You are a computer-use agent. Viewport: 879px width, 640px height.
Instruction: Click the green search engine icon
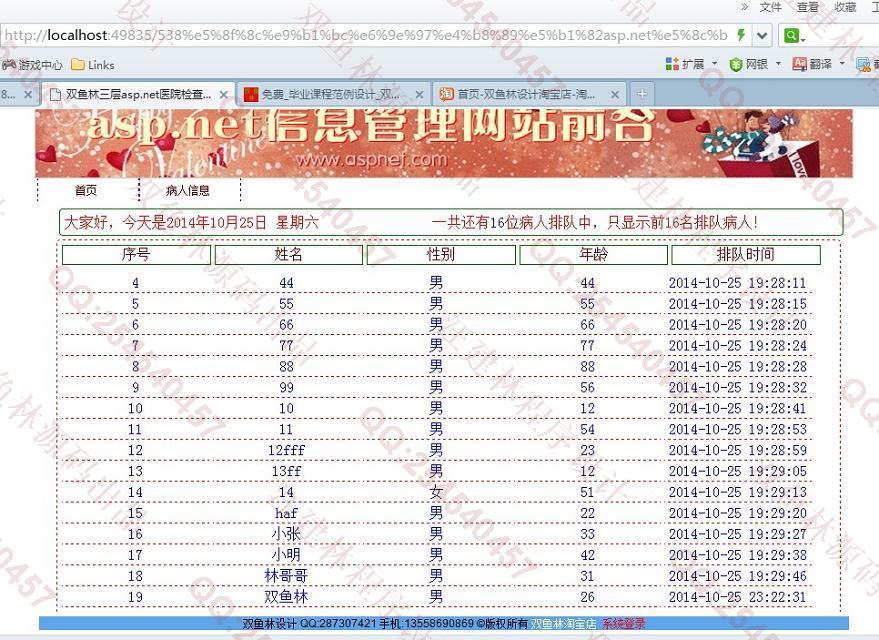point(791,35)
